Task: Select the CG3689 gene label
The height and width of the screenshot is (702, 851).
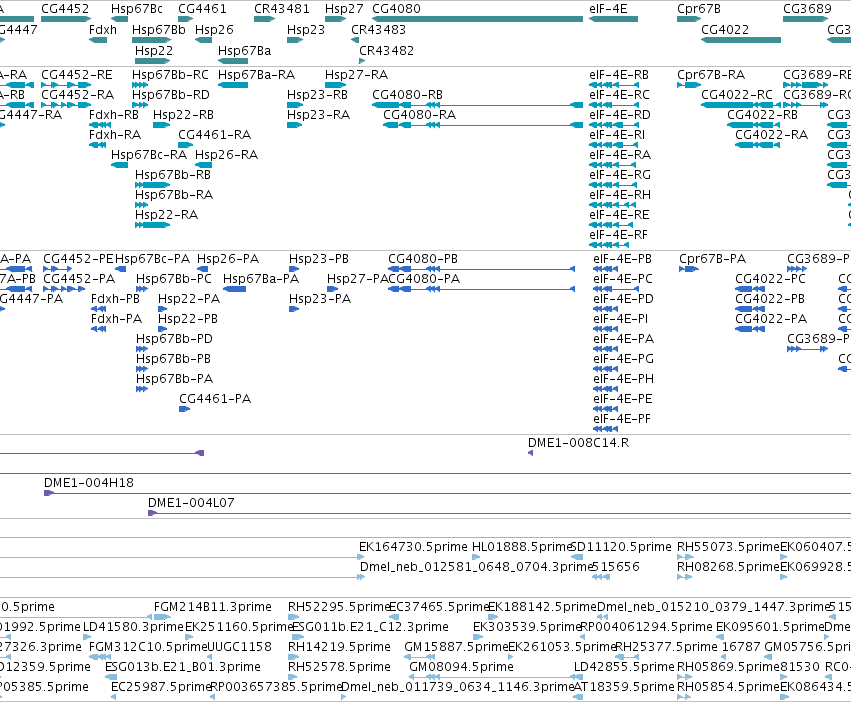Action: click(807, 9)
